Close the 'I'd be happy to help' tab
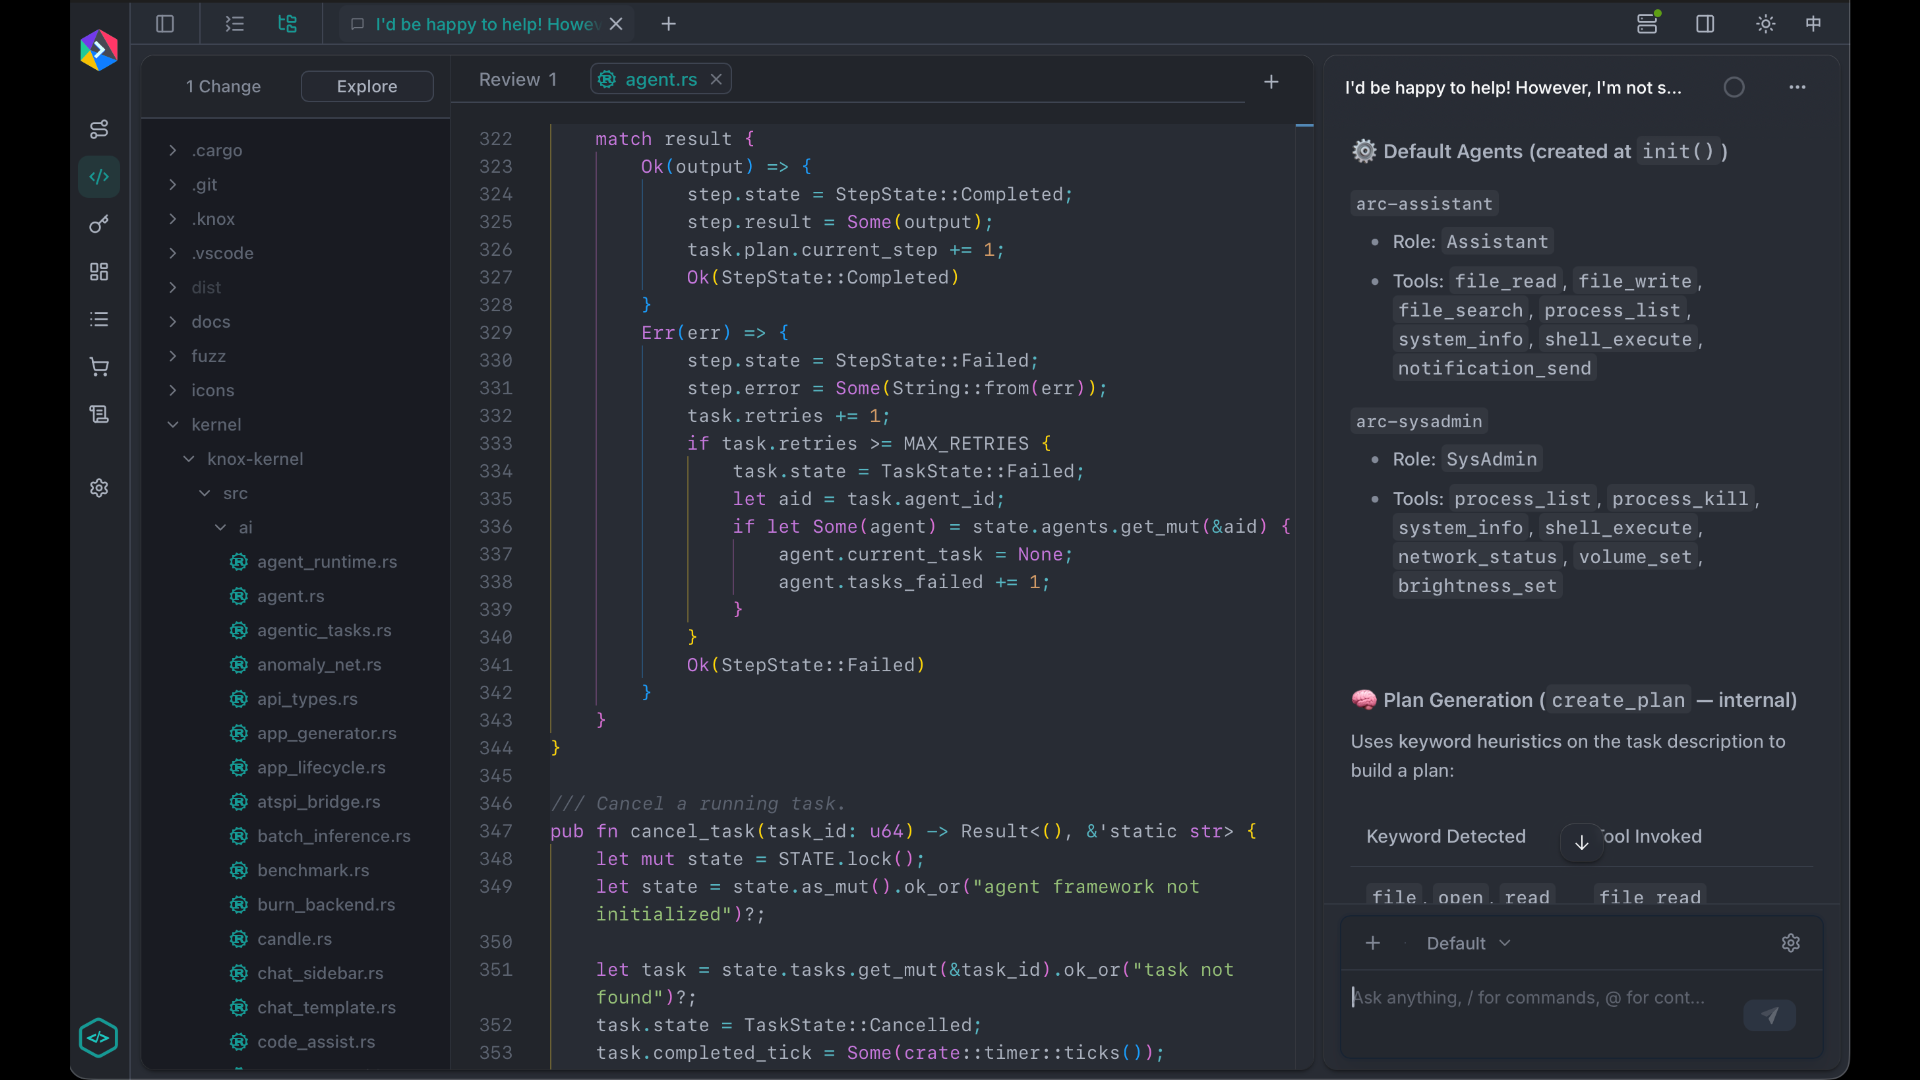The height and width of the screenshot is (1080, 1920). tap(616, 24)
